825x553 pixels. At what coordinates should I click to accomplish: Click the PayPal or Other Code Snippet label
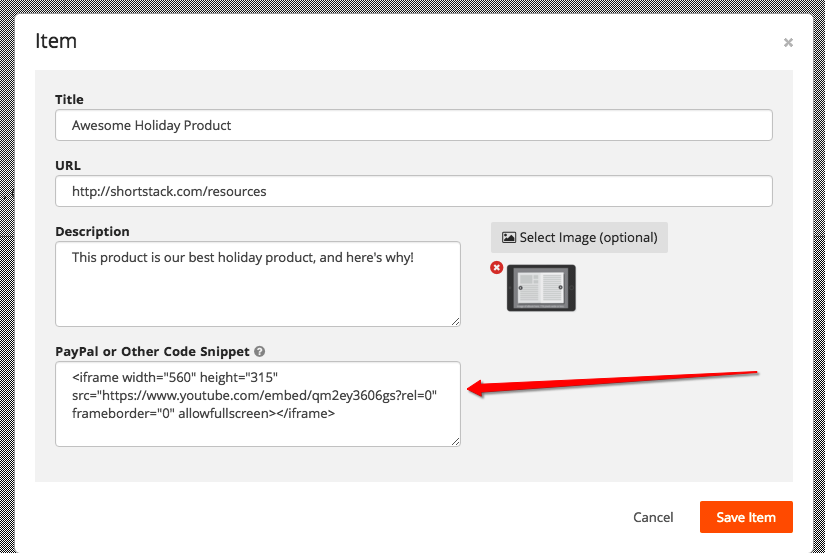pyautogui.click(x=152, y=352)
